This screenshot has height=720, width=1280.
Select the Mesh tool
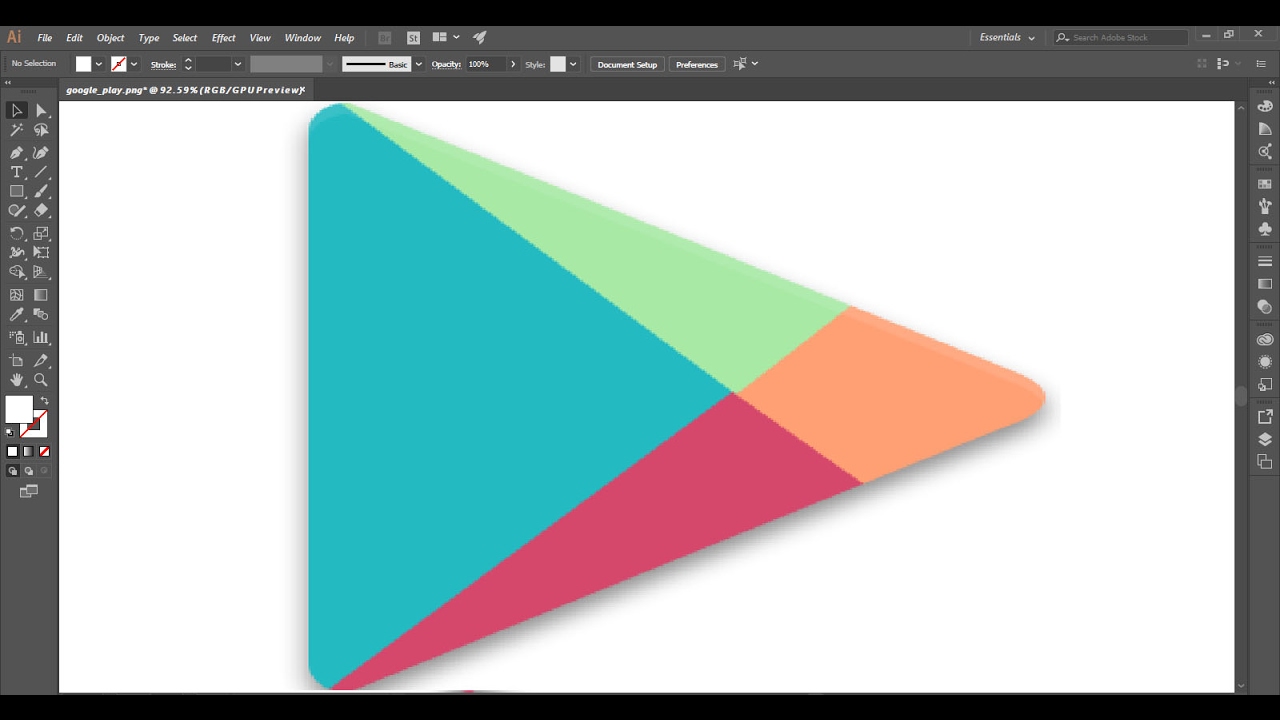point(17,295)
